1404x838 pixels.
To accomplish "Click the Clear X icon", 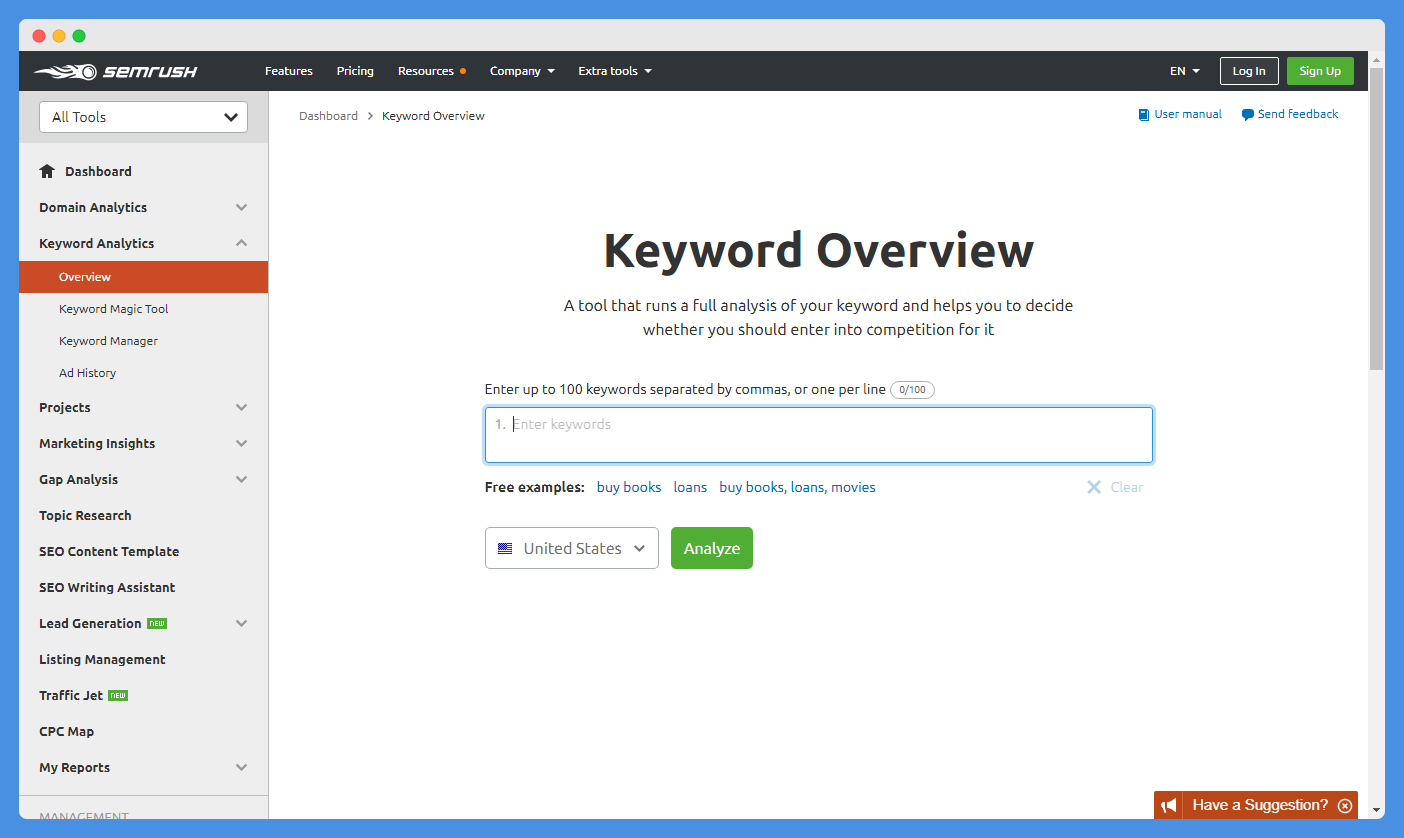I will point(1093,487).
